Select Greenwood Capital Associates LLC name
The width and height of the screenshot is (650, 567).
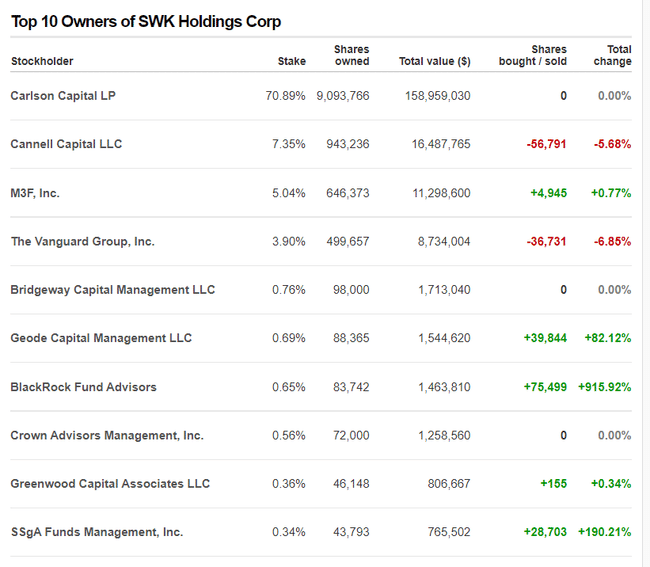click(x=110, y=484)
